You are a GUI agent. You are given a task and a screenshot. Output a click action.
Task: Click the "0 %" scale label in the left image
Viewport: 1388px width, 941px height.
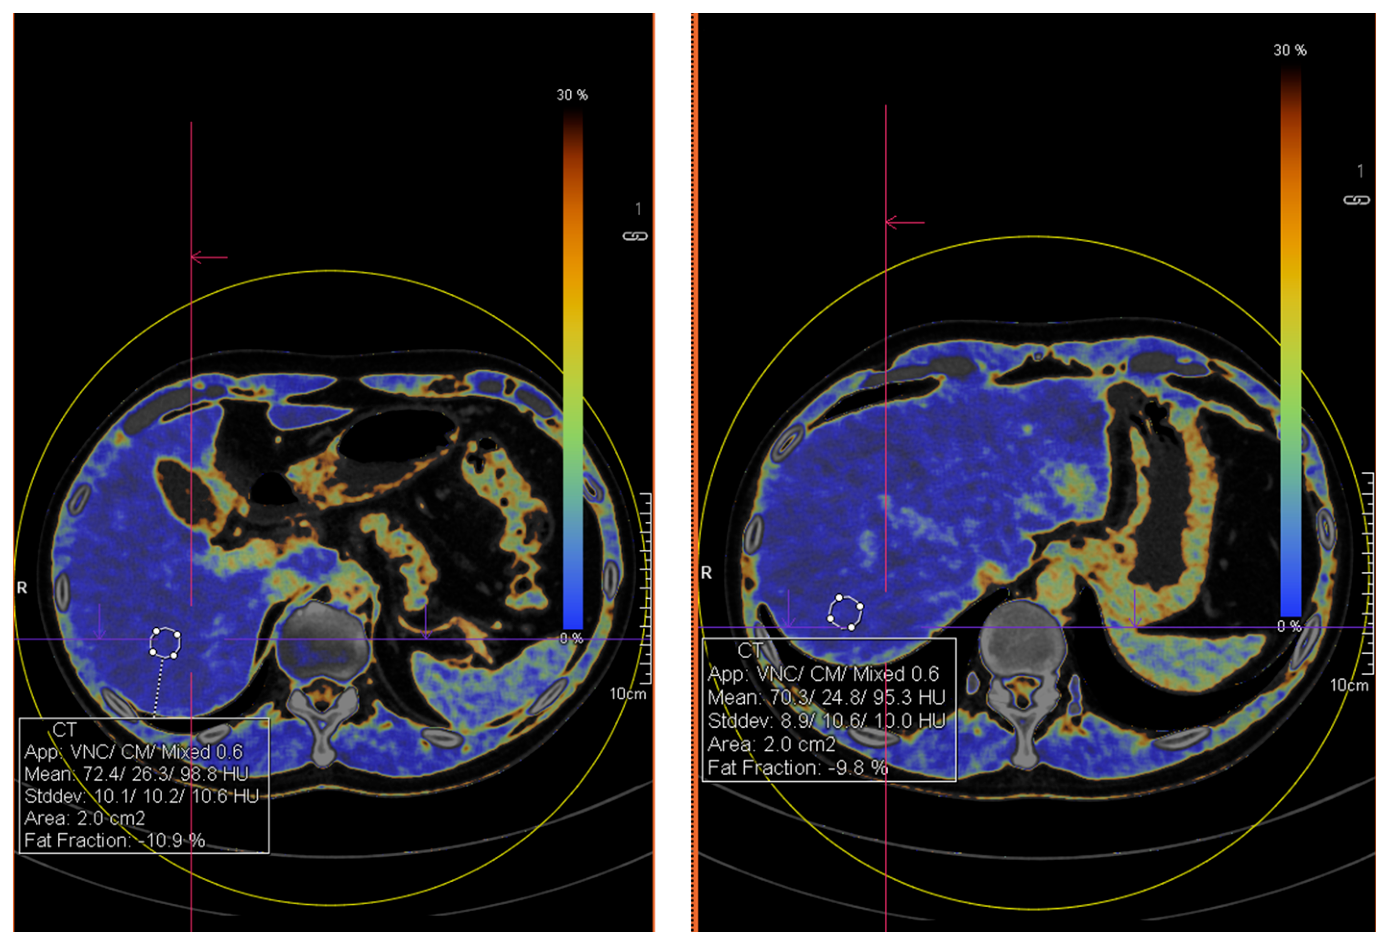click(x=571, y=638)
